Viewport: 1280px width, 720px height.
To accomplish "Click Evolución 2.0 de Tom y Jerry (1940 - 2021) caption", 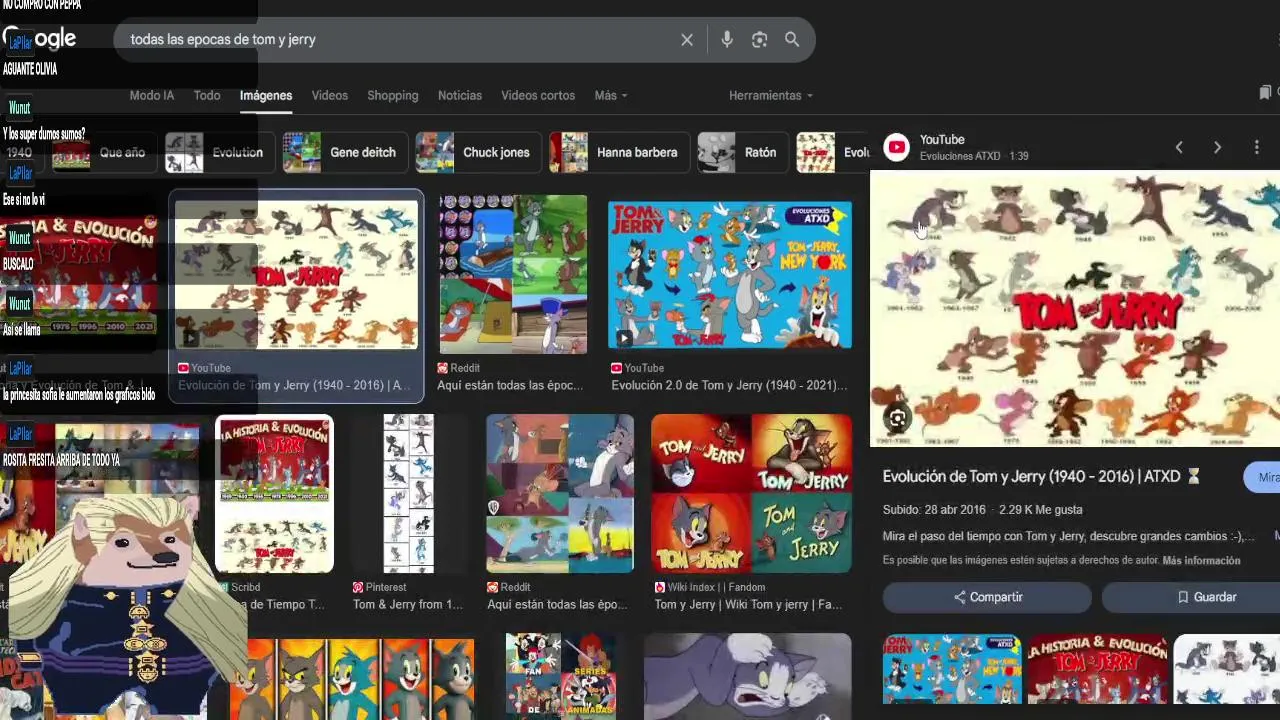I will pyautogui.click(x=729, y=385).
